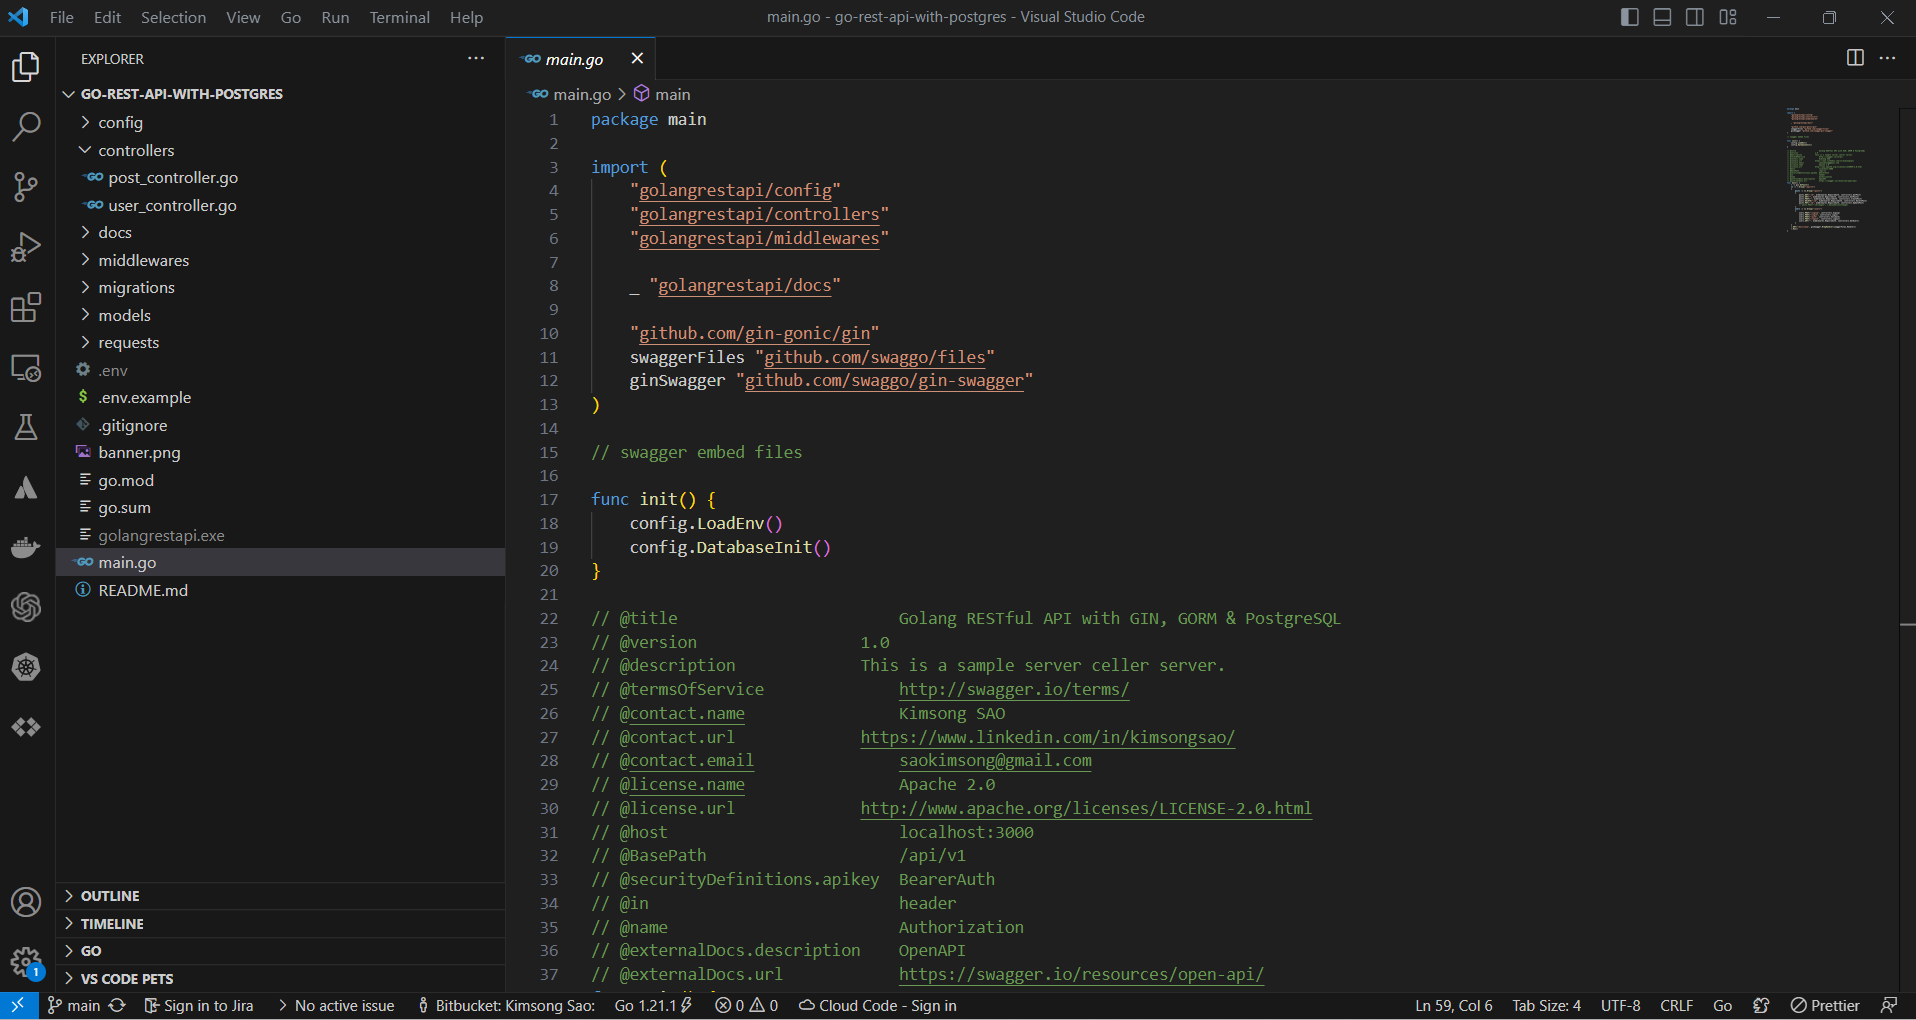Click the Copilot status icon beside Go
Image resolution: width=1916 pixels, height=1020 pixels.
click(x=1761, y=1005)
